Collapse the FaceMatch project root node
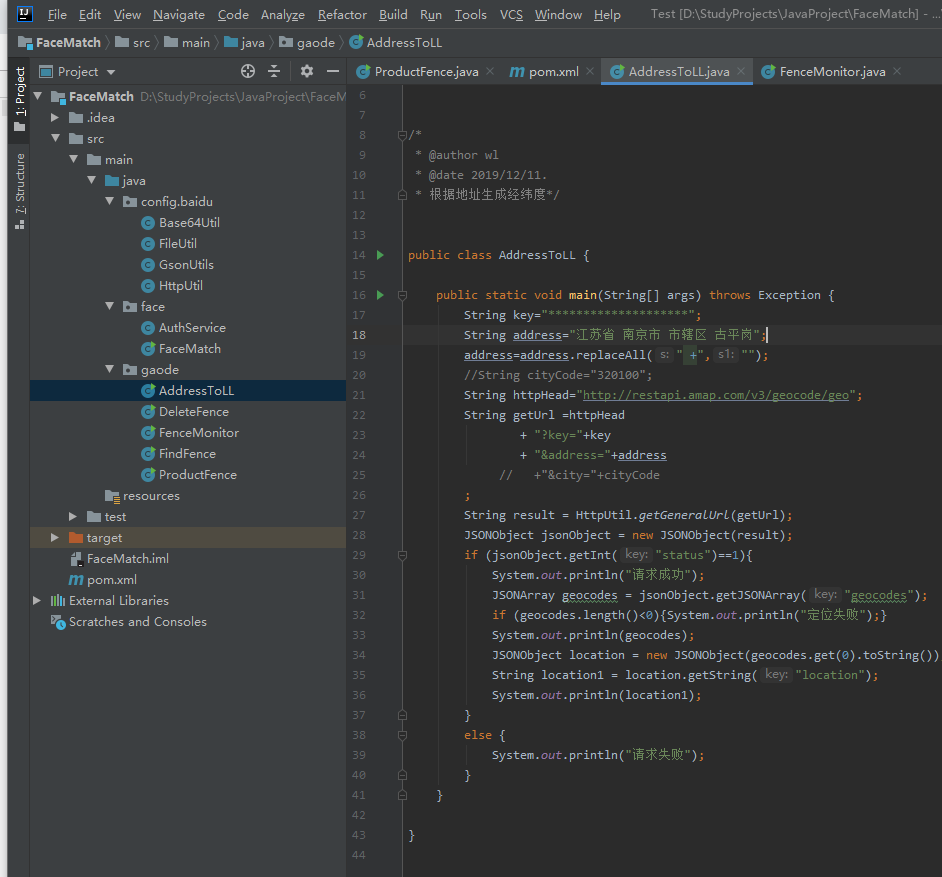This screenshot has height=877, width=942. click(x=38, y=96)
